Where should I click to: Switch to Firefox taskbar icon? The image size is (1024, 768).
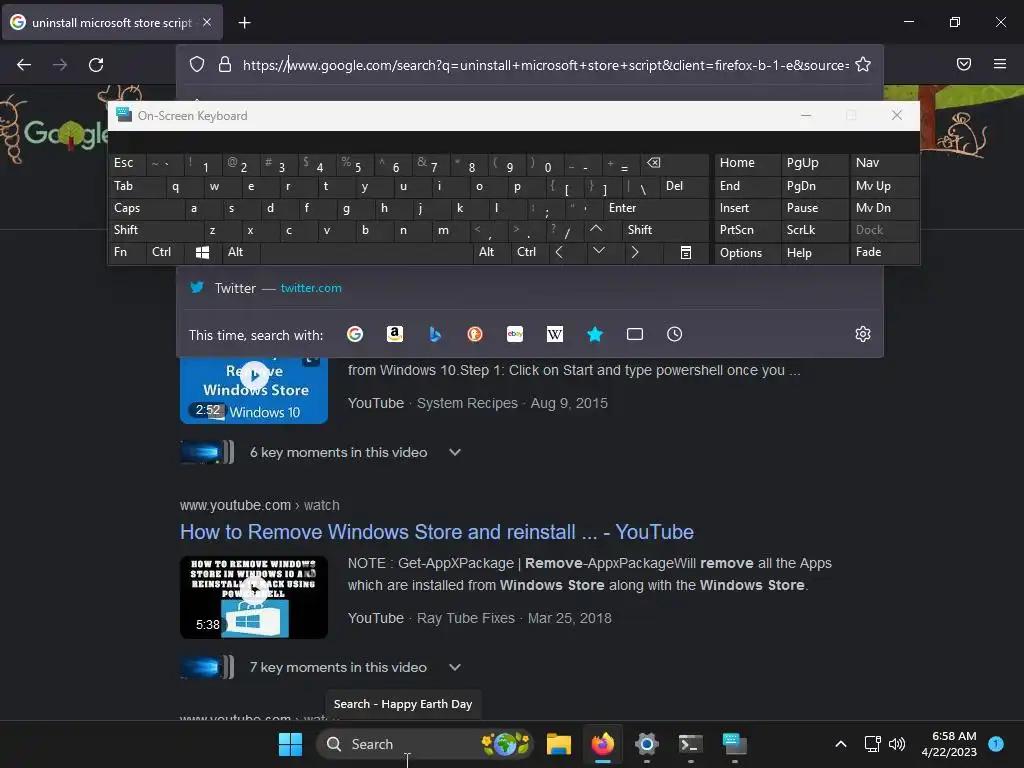point(602,744)
